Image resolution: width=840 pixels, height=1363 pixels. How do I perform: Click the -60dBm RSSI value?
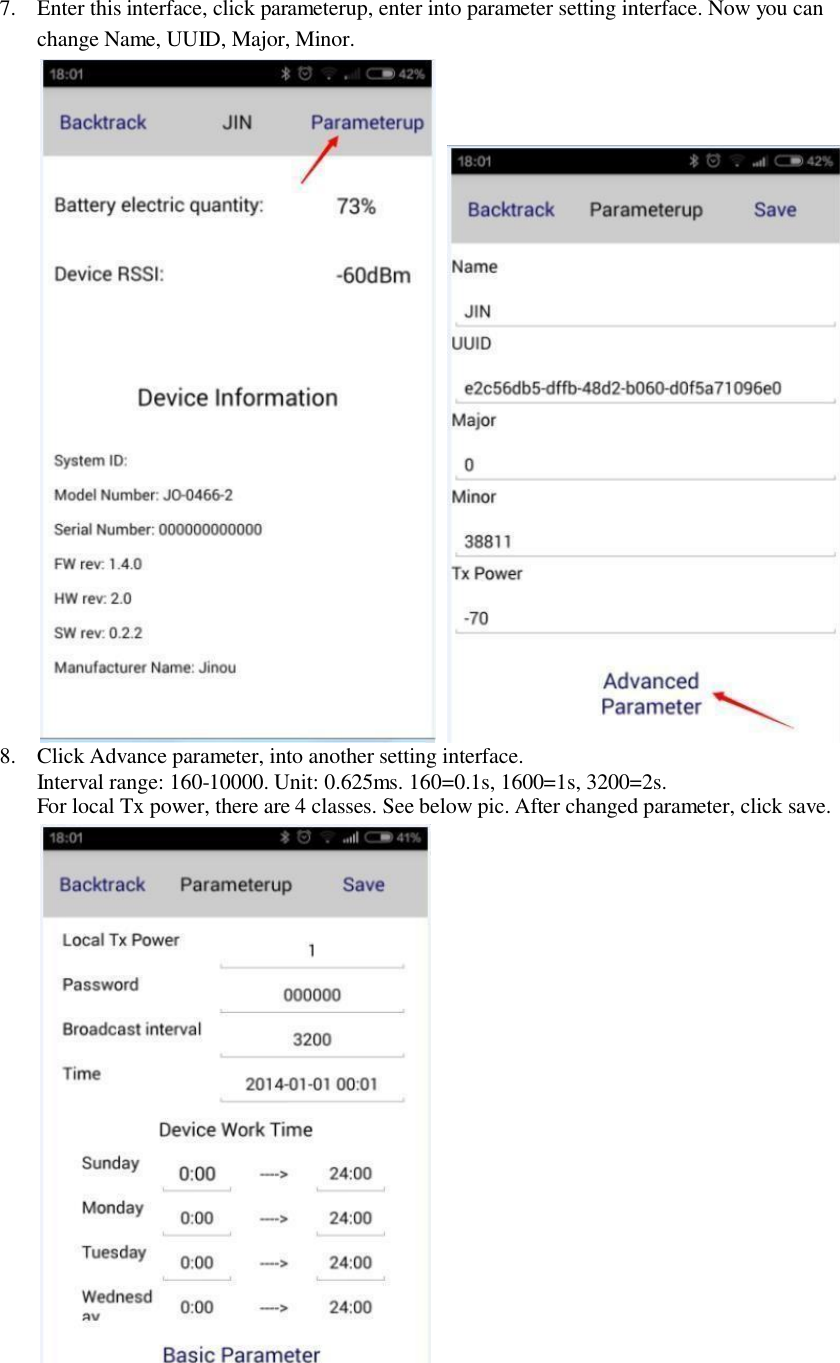pyautogui.click(x=372, y=275)
